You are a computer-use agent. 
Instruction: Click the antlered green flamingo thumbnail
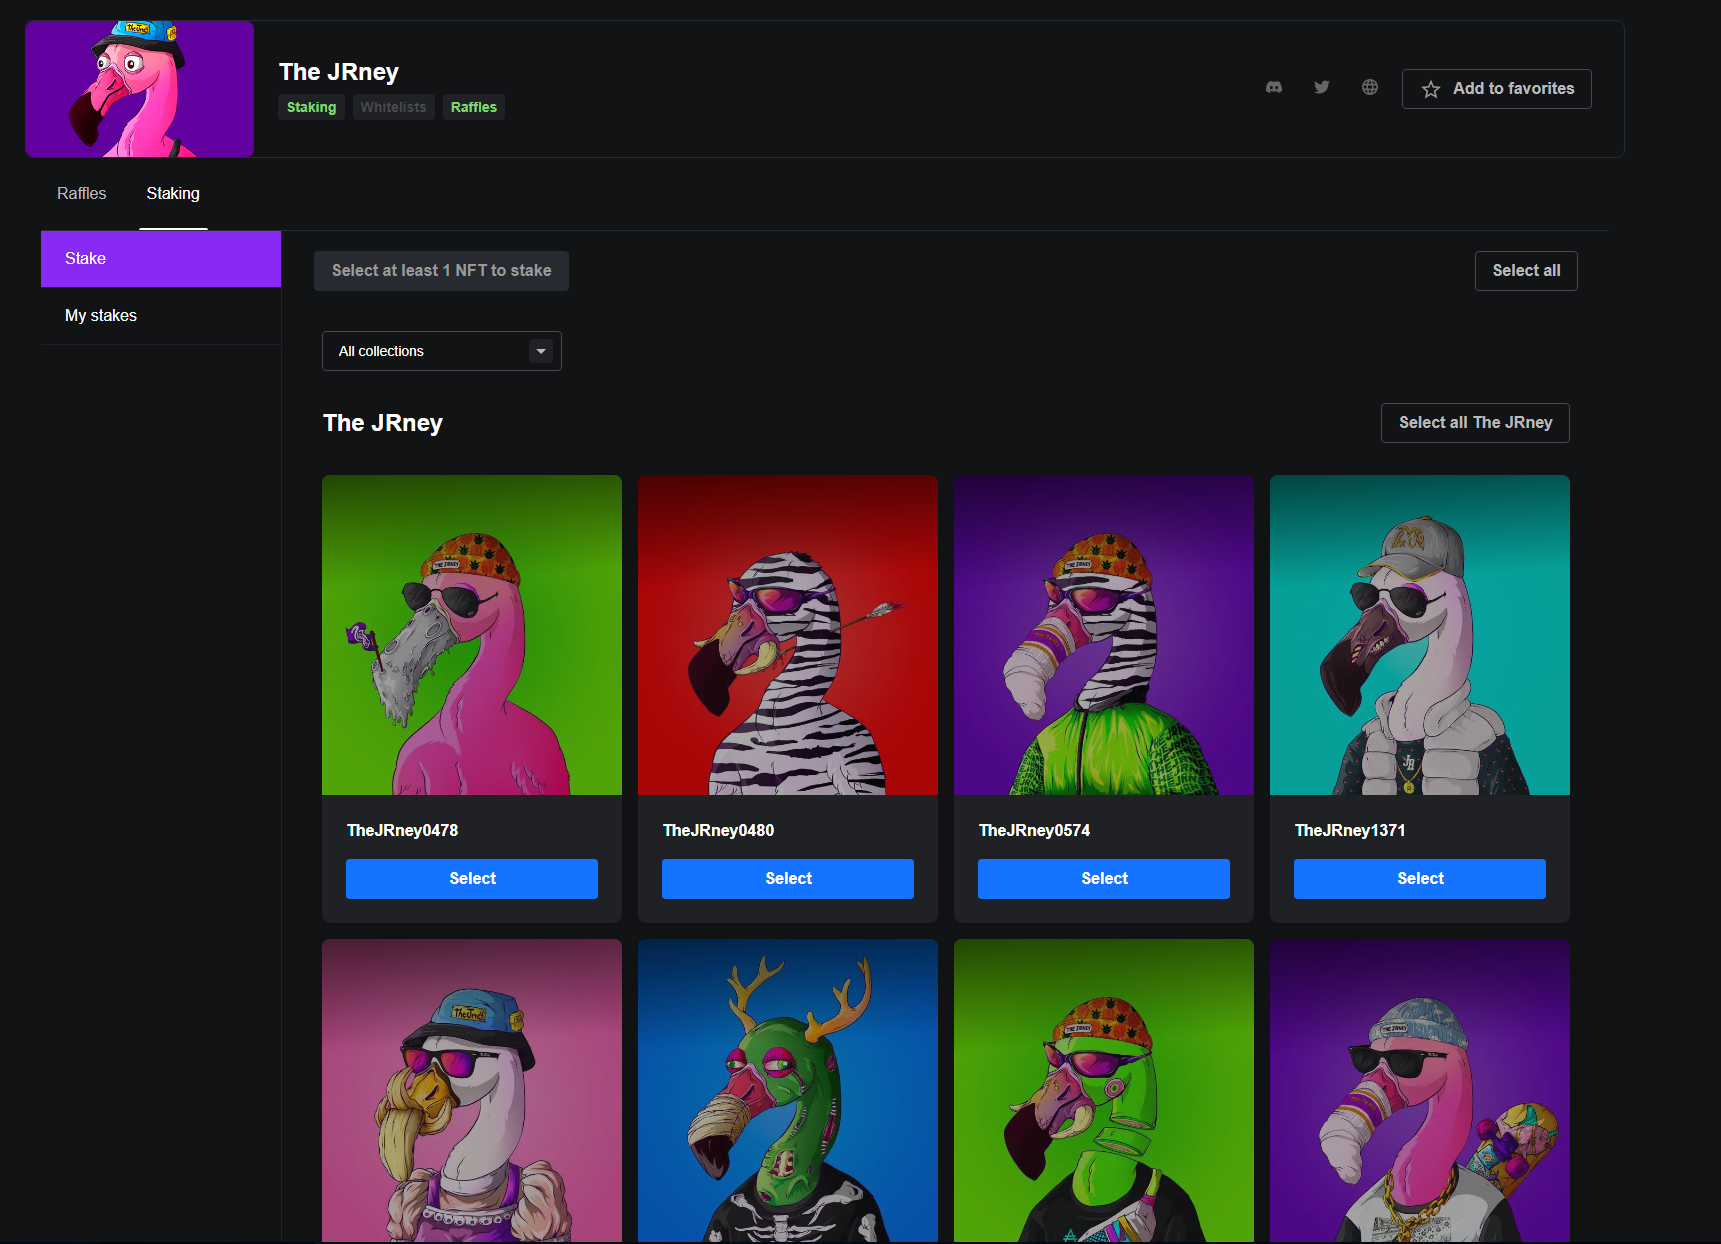pos(788,1090)
